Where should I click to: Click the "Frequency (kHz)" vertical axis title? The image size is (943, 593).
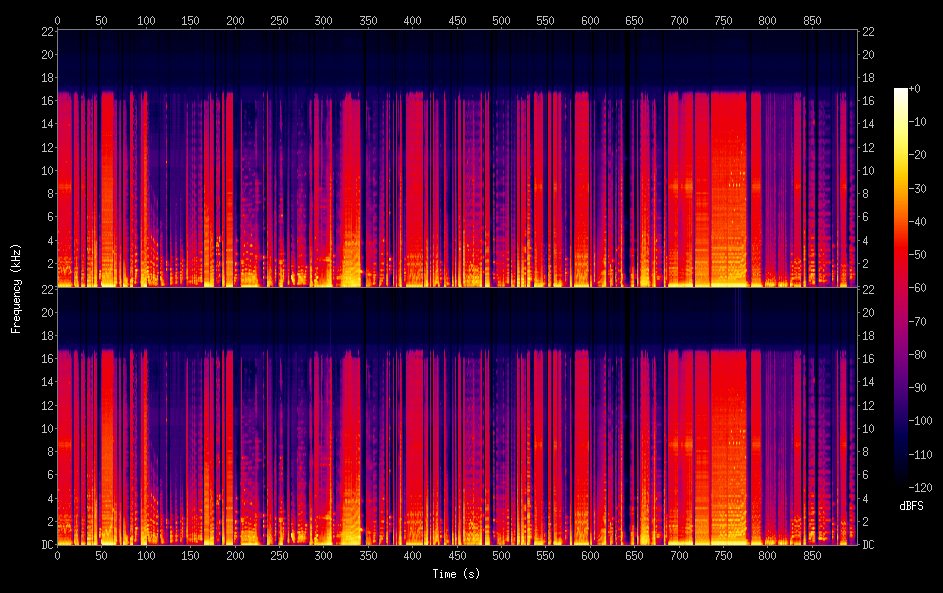(16, 288)
